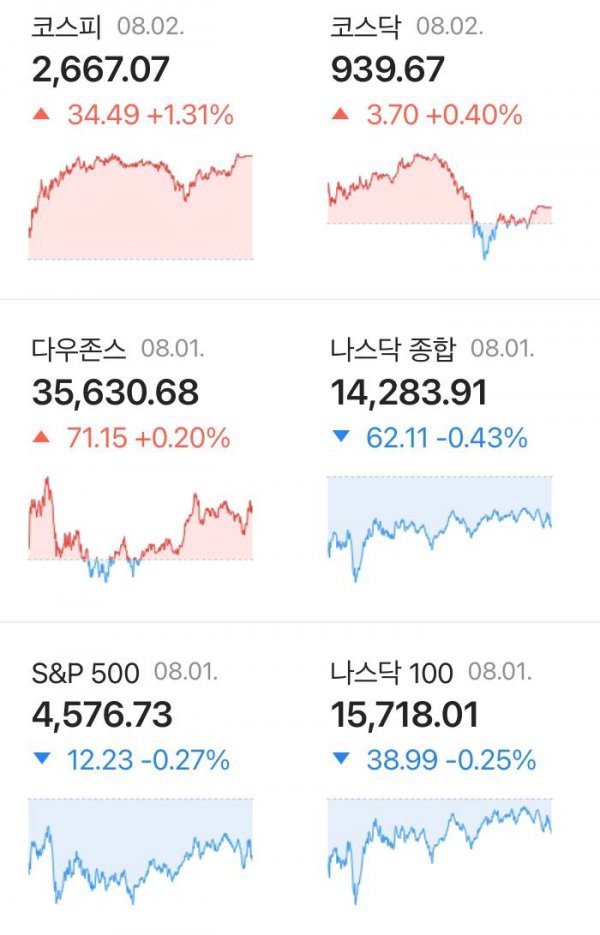Tap the S&P 500 blue chart
The width and height of the screenshot is (600, 935).
click(141, 852)
